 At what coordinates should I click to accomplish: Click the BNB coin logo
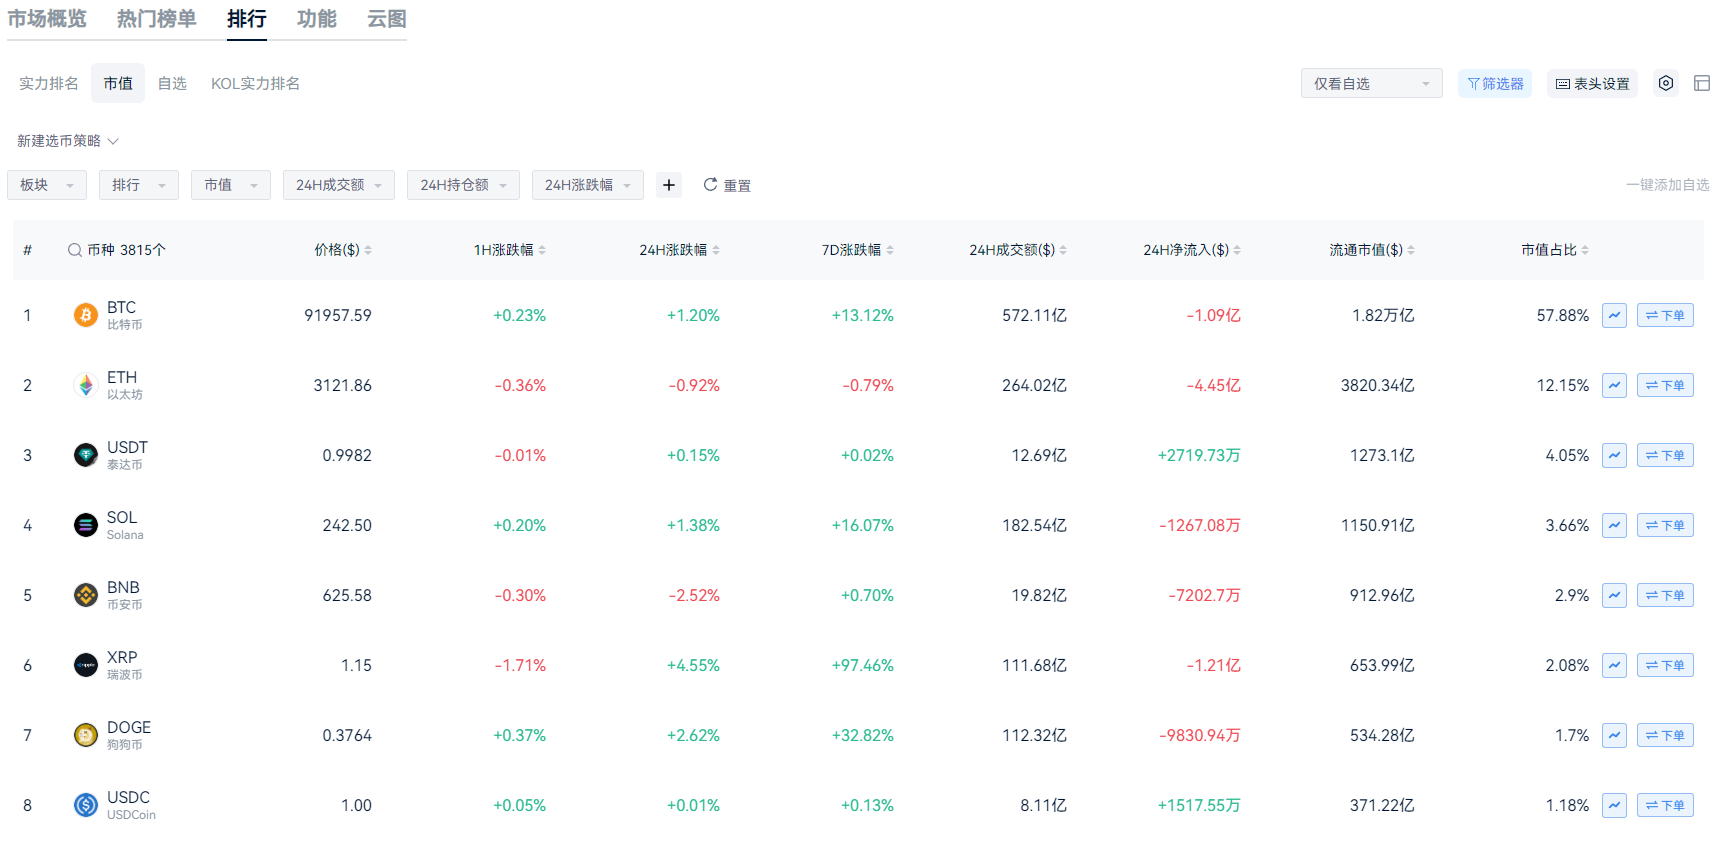86,595
